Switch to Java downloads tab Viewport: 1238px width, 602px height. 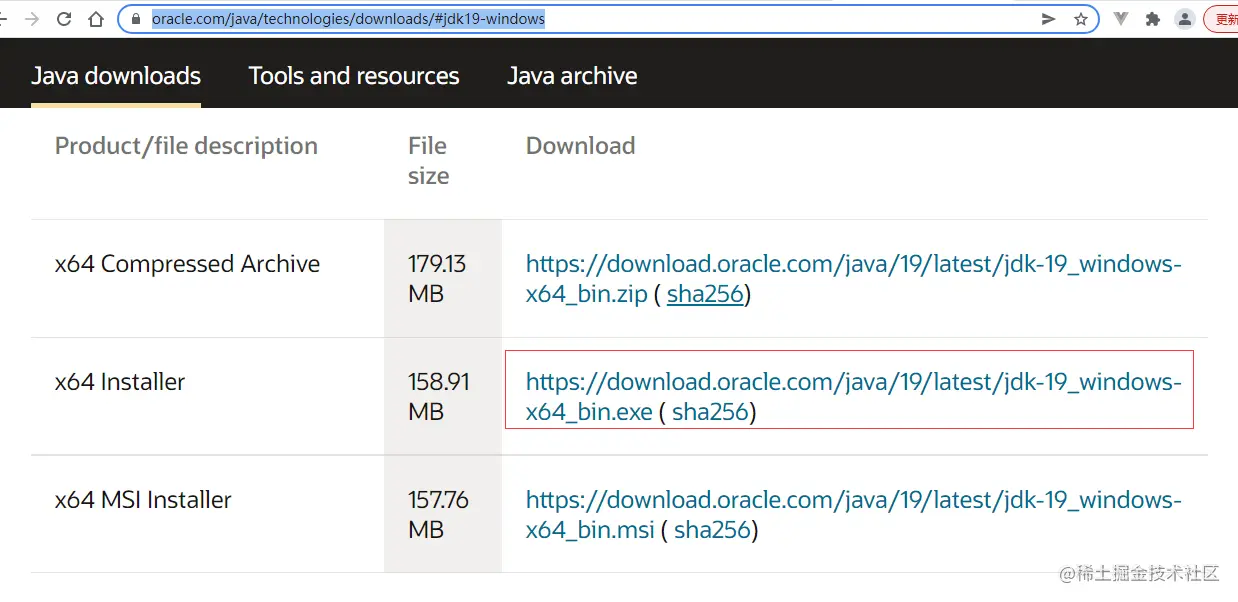(x=116, y=76)
